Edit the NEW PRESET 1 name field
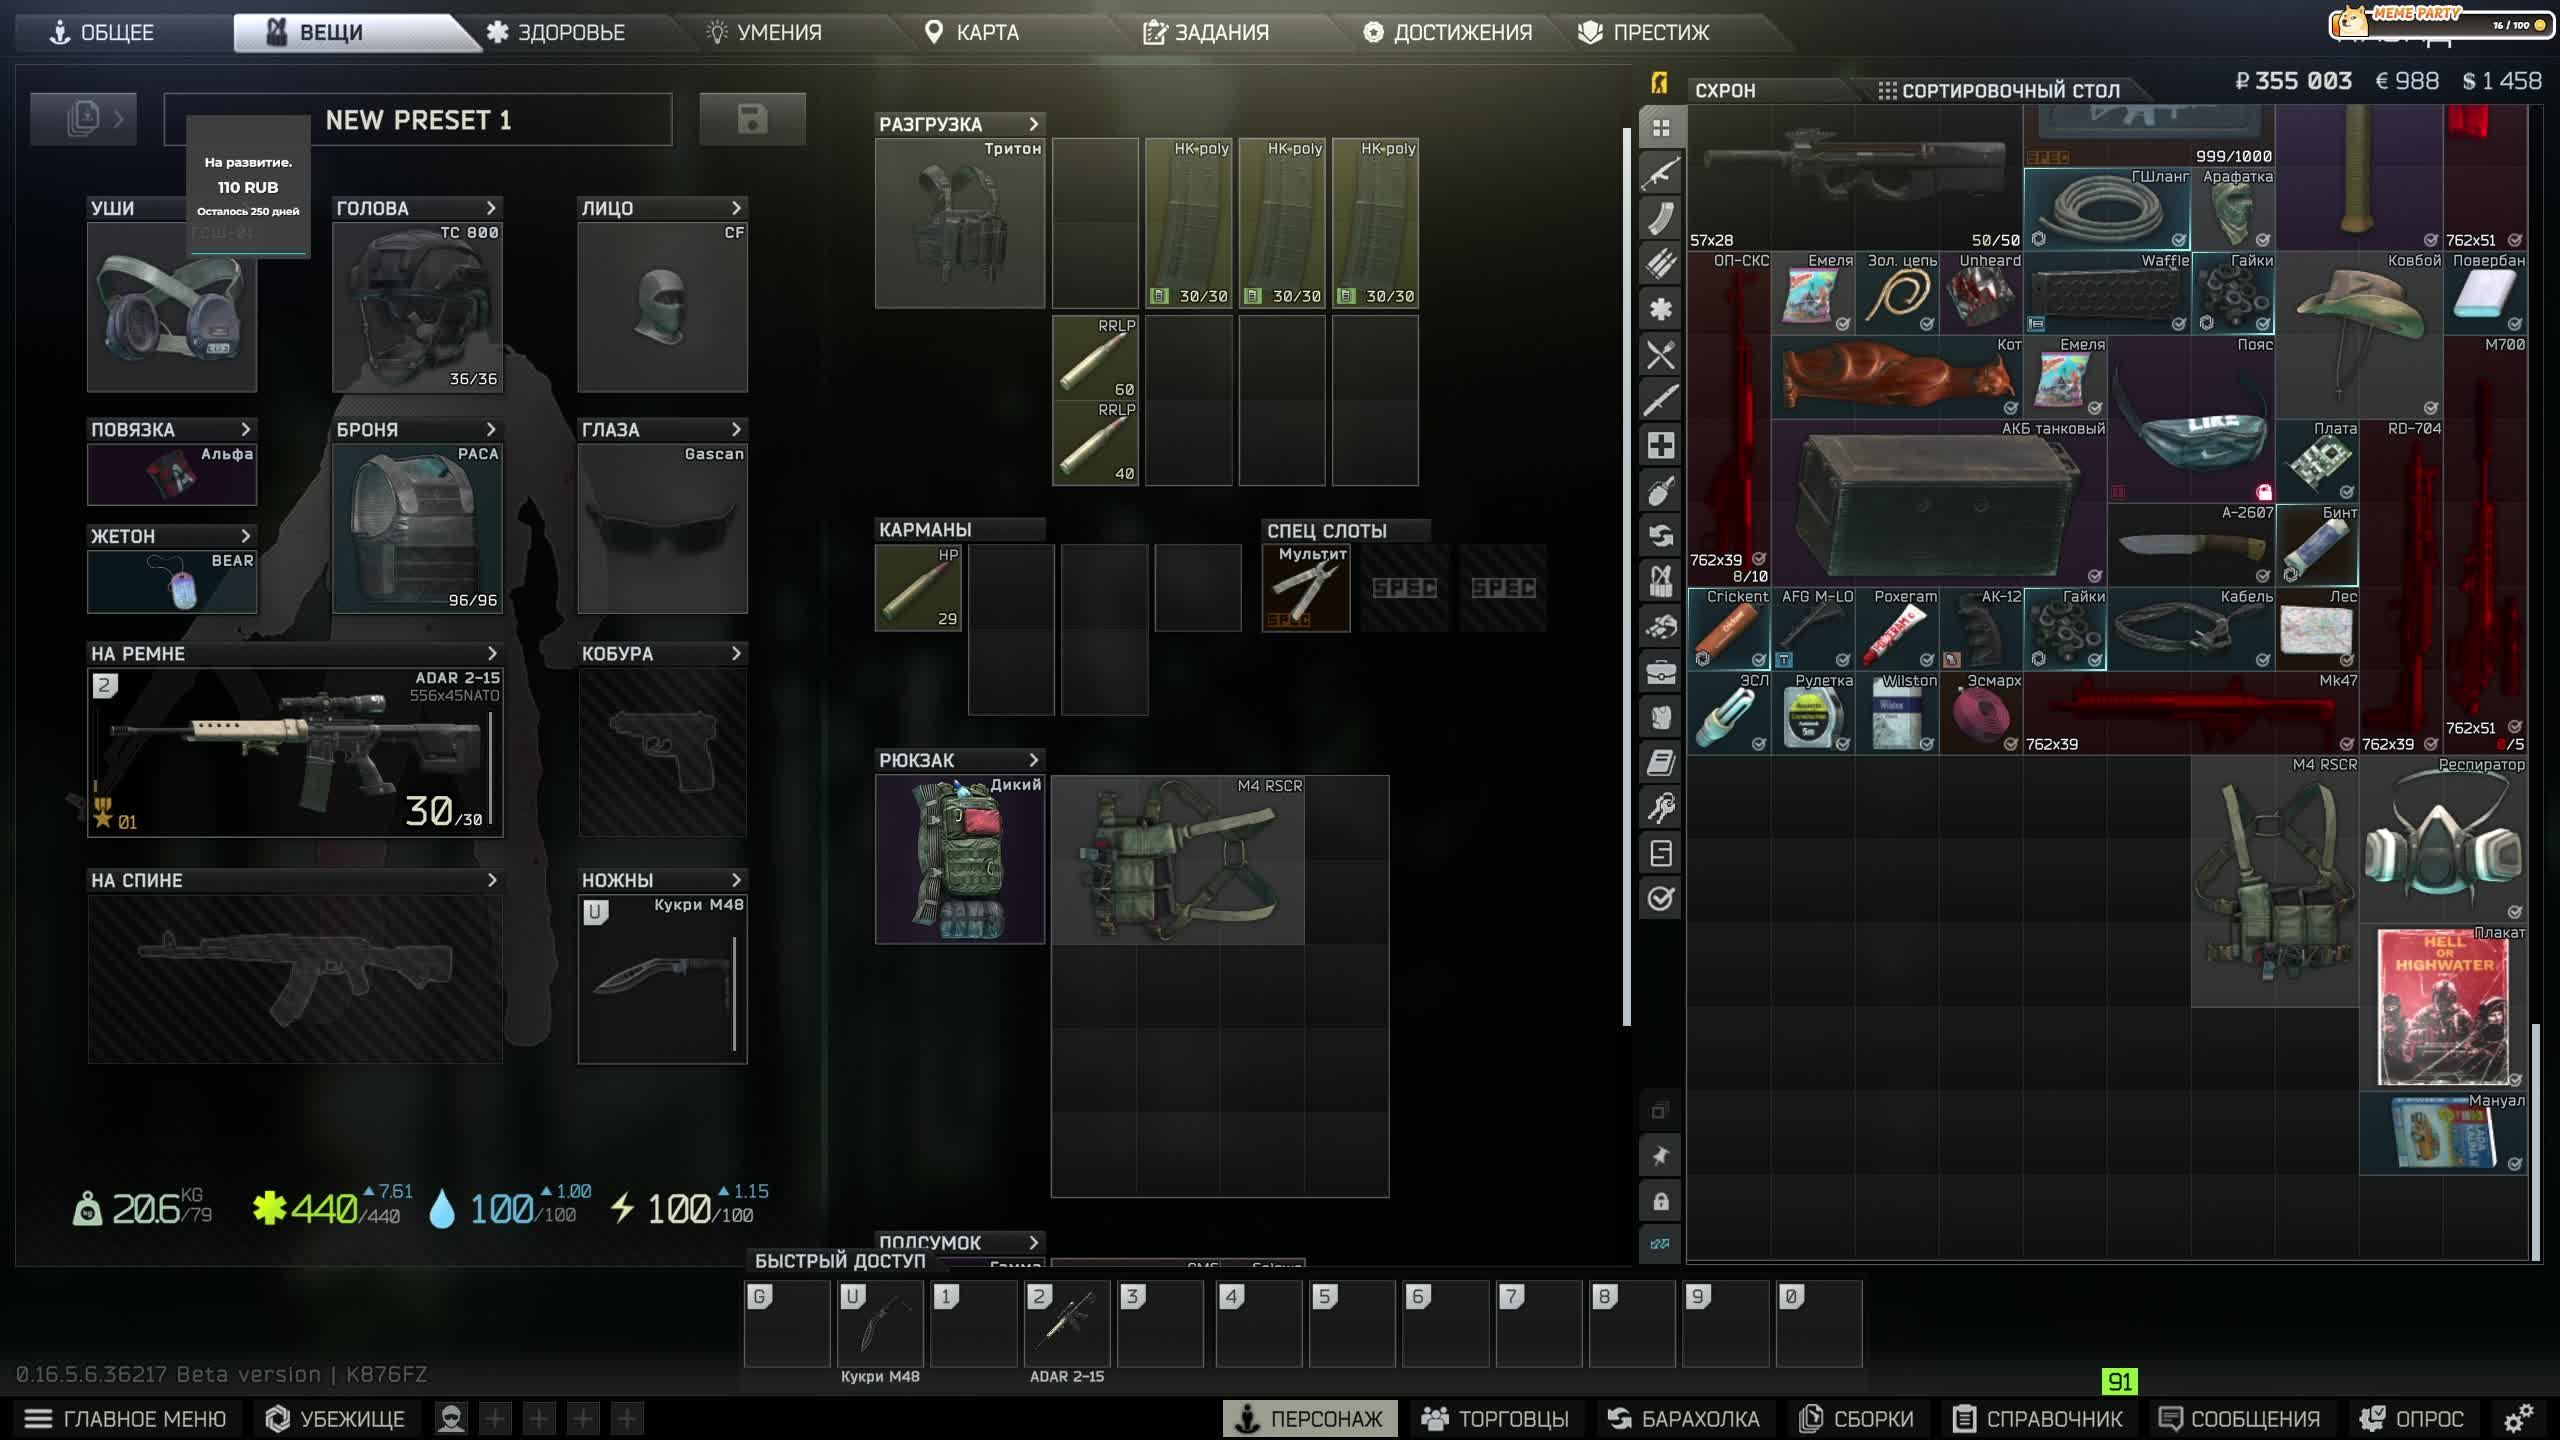 pos(418,120)
